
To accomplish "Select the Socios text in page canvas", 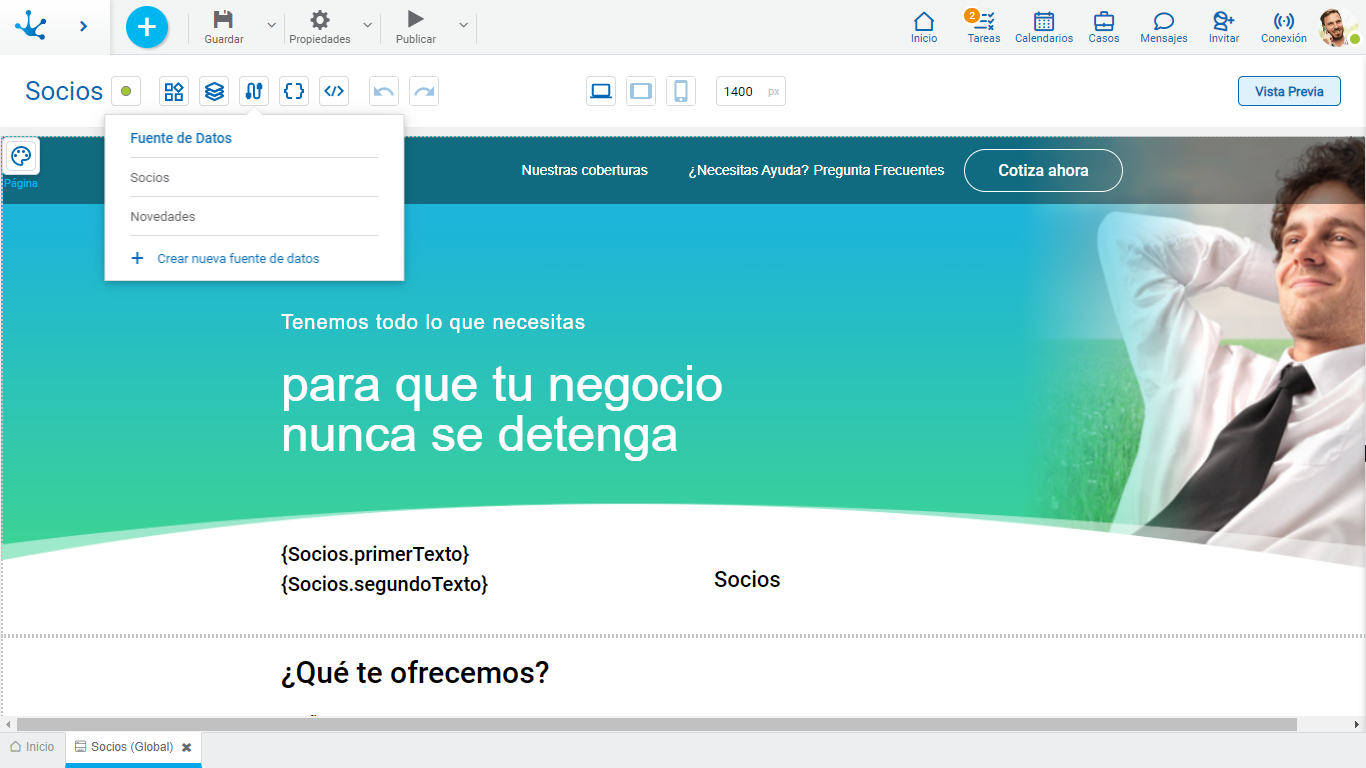I will pyautogui.click(x=747, y=580).
